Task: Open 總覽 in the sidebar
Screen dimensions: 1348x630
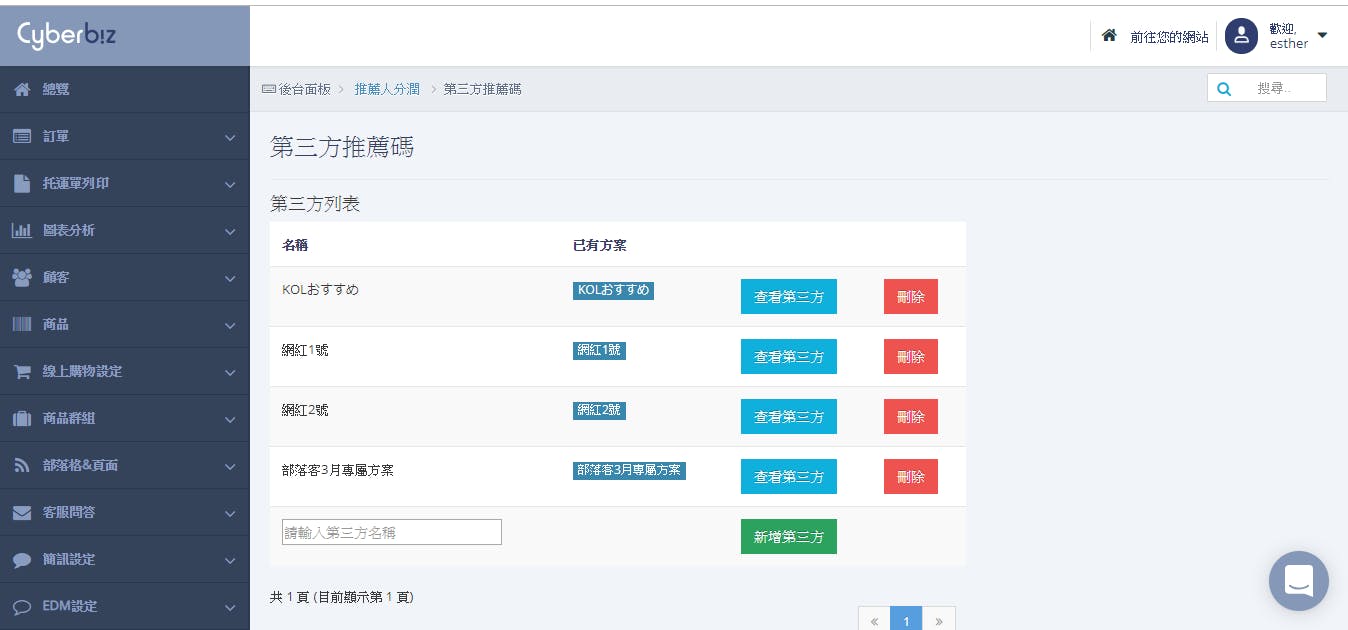Action: (x=124, y=90)
